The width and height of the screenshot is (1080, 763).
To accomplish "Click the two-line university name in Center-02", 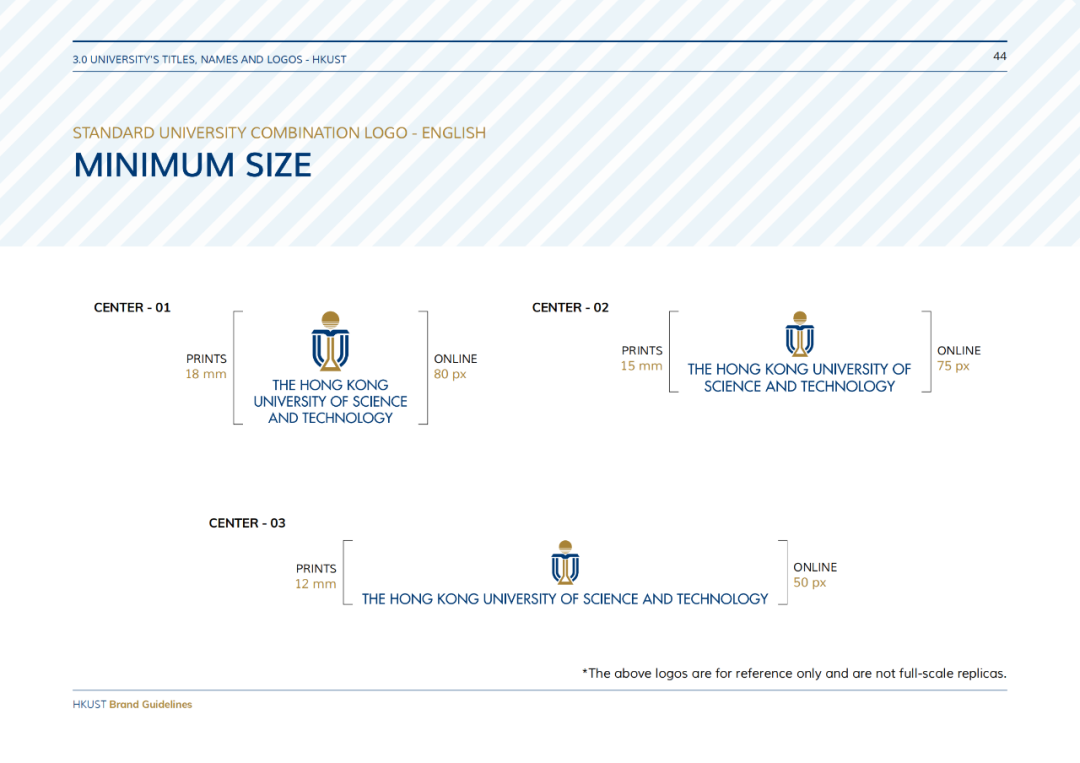I will [799, 378].
